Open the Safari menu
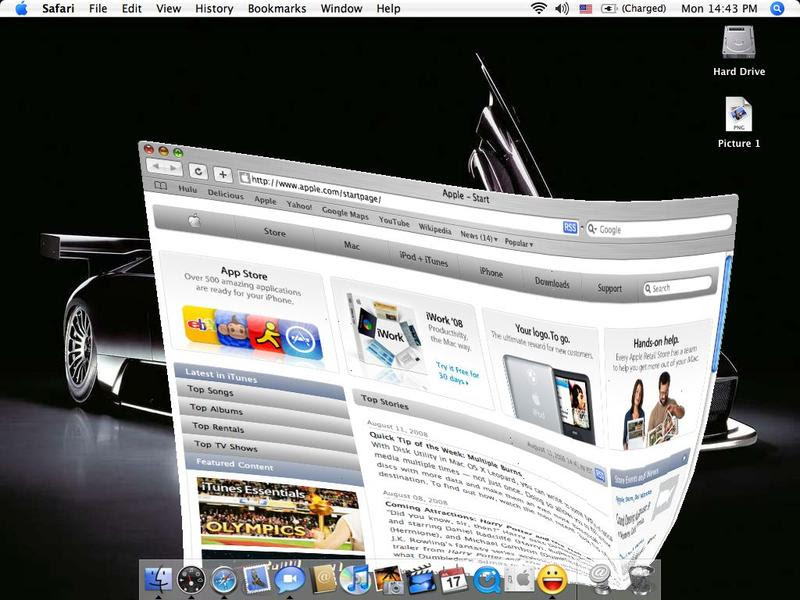This screenshot has height=600, width=800. 58,9
